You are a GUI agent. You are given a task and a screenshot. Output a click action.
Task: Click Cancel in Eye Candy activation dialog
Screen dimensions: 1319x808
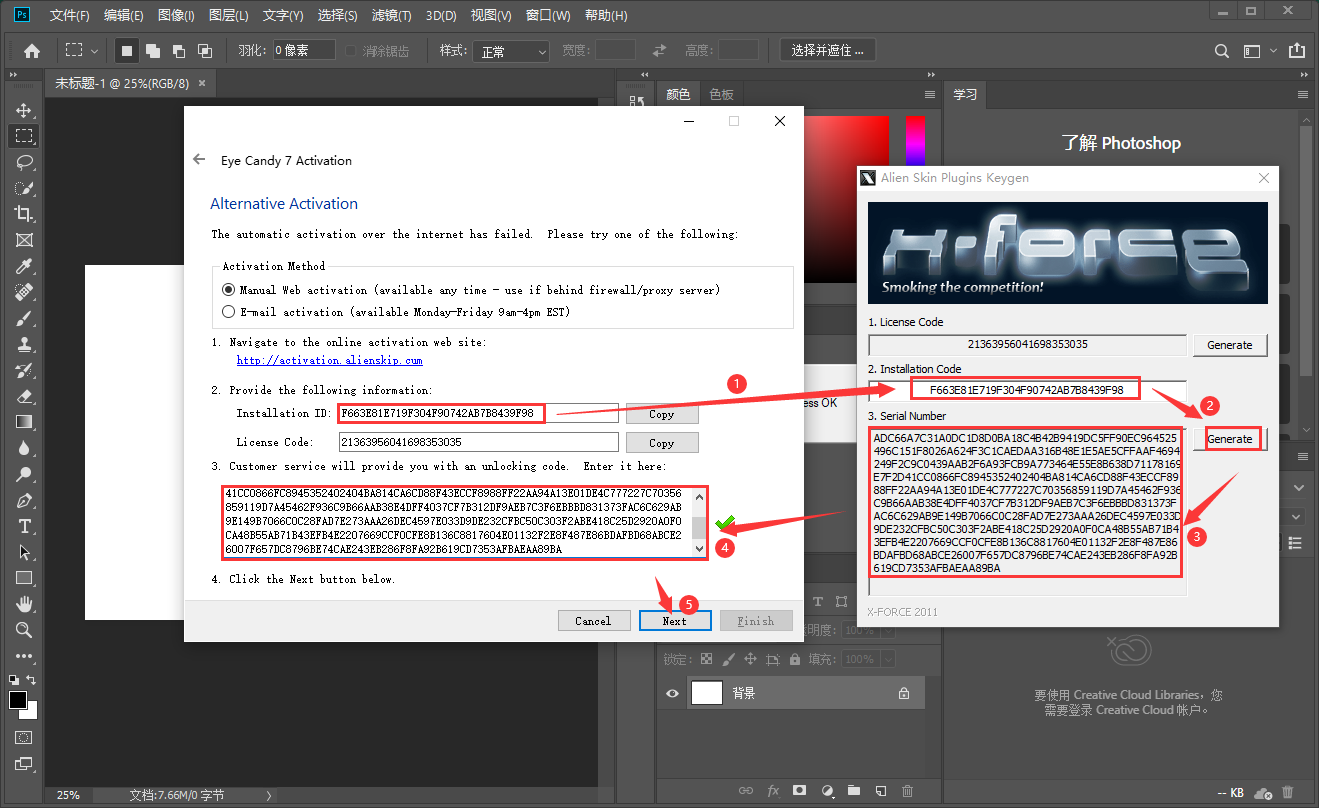(593, 621)
